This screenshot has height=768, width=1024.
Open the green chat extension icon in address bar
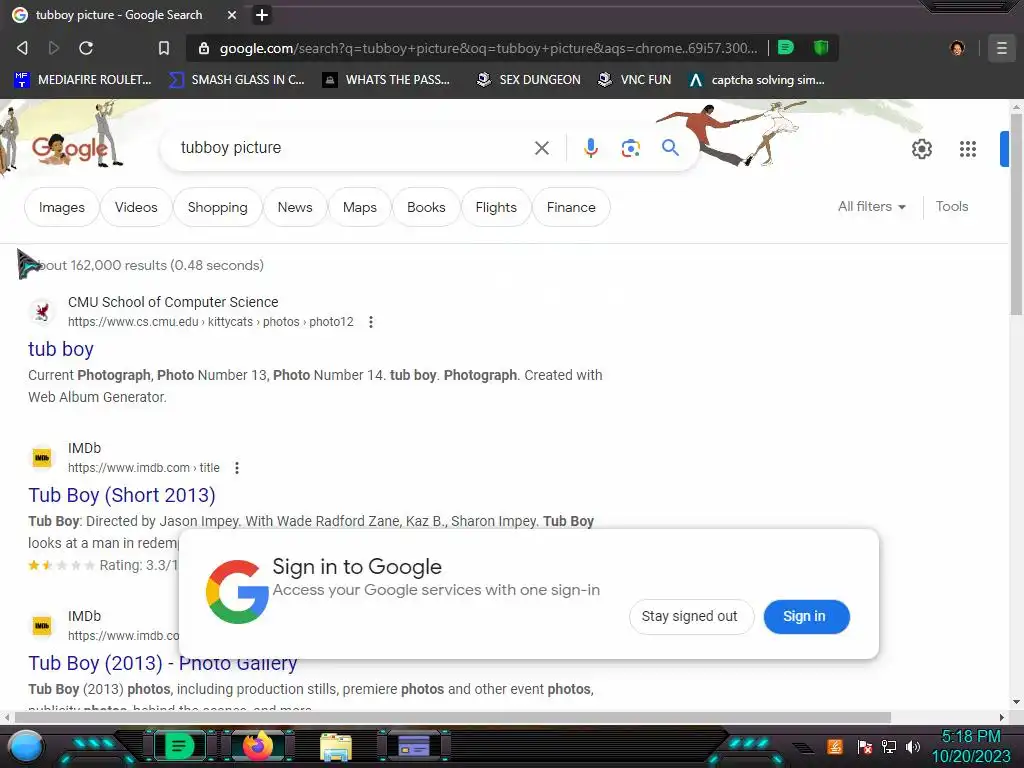tap(786, 47)
